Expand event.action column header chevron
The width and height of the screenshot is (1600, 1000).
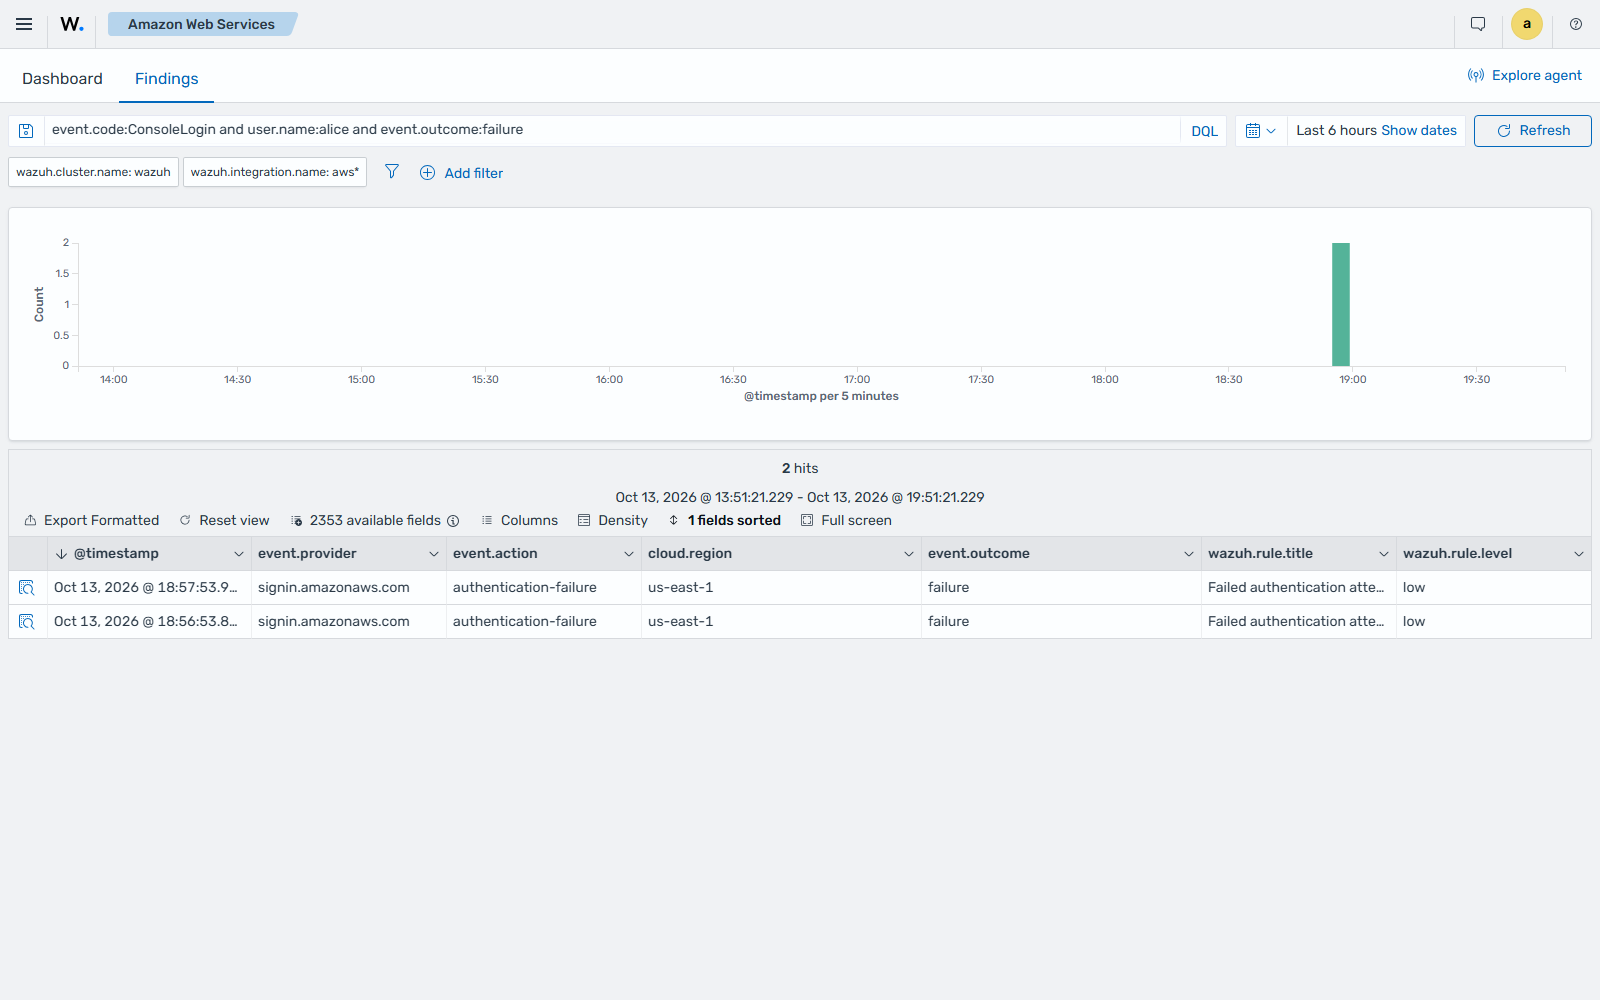tap(629, 554)
